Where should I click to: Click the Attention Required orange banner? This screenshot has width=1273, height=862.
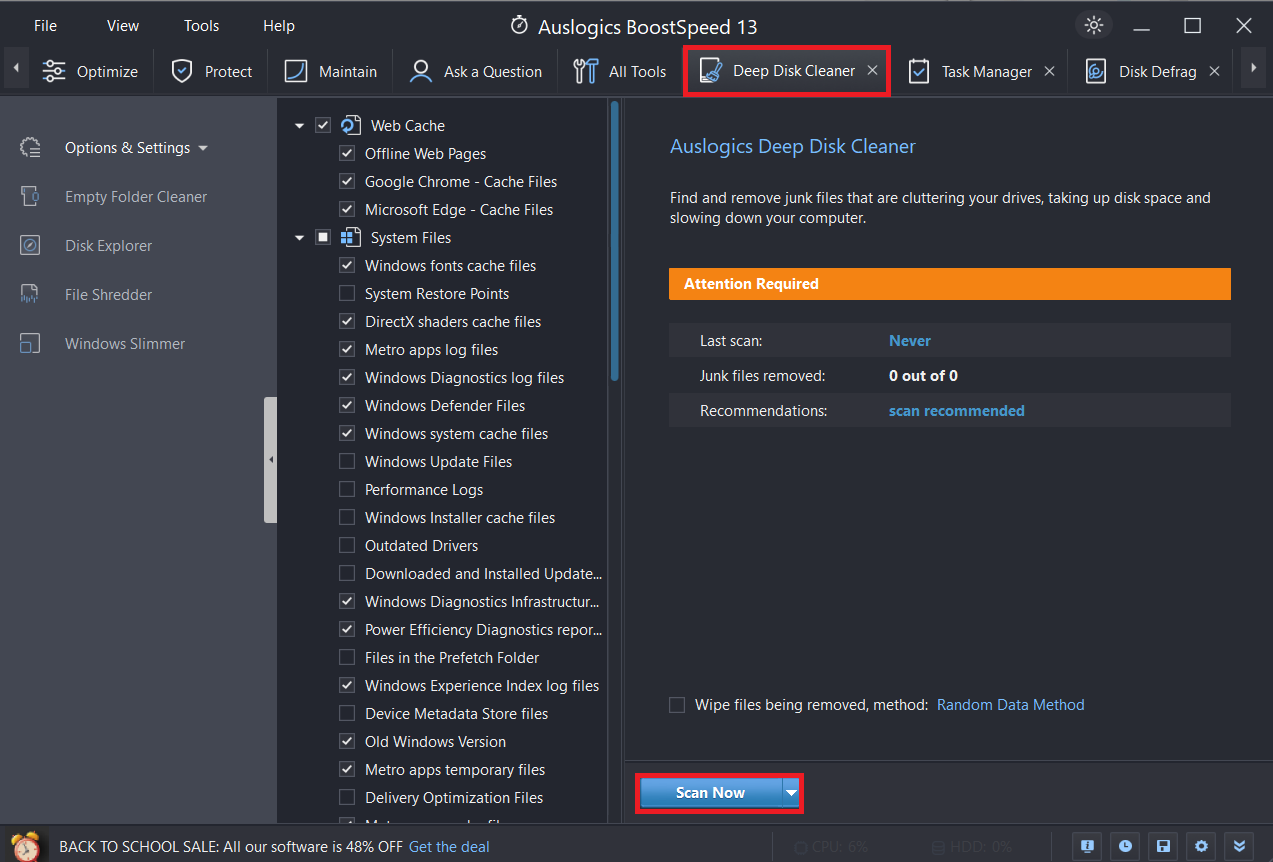click(x=950, y=284)
